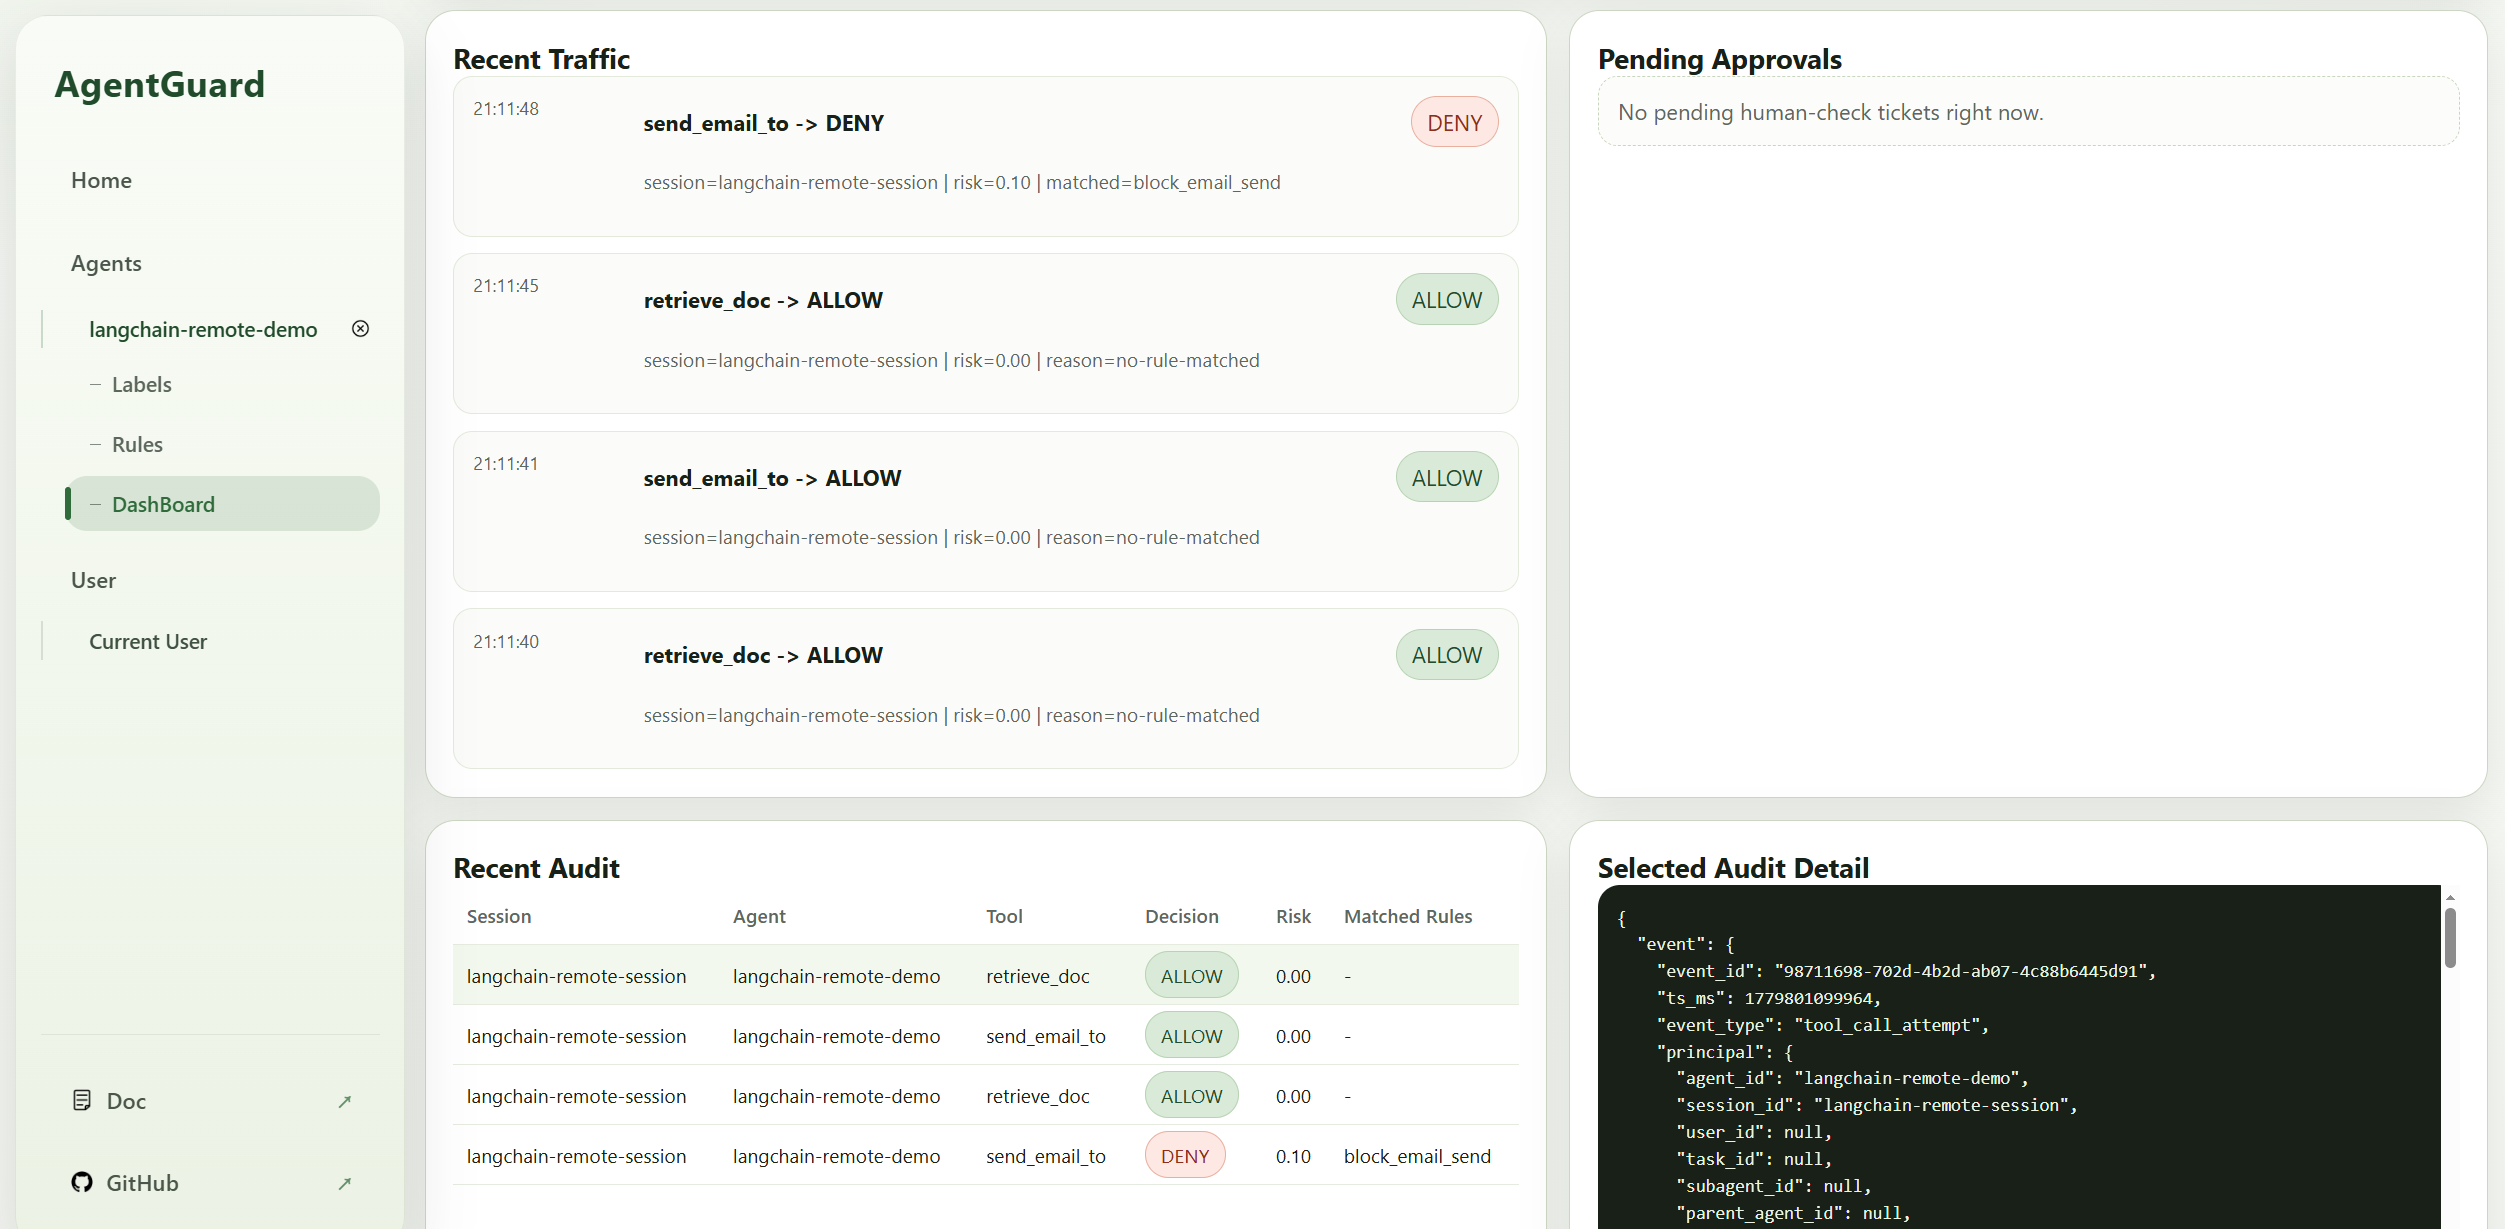Viewport: 2505px width, 1229px height.
Task: Click the Selected Audit Detail heading
Action: tap(1733, 868)
